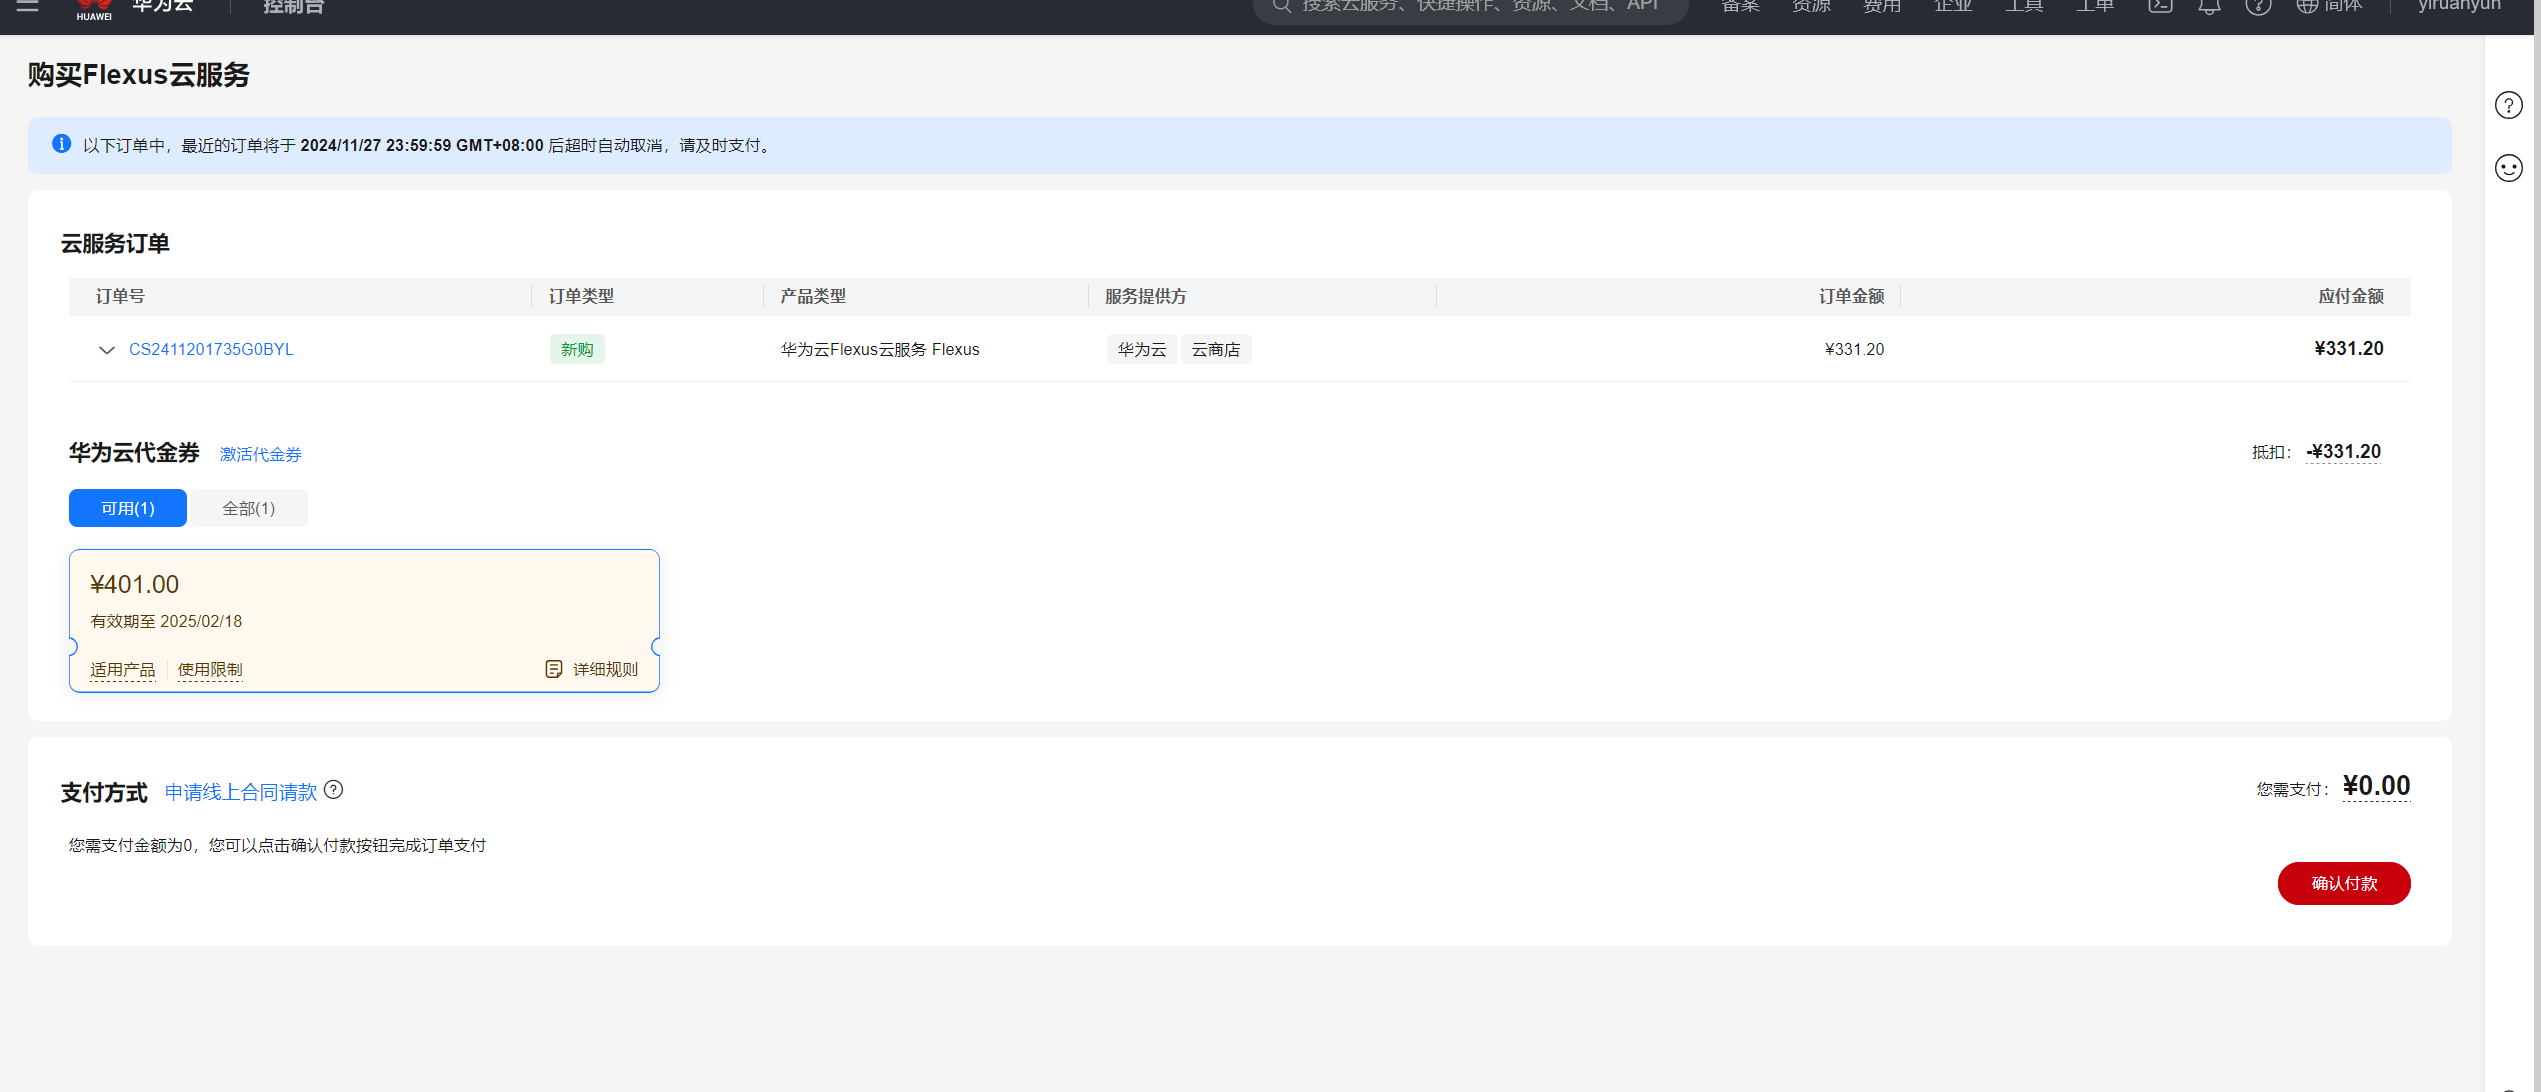Open the 备案 menu
Image resolution: width=2541 pixels, height=1092 pixels.
(1740, 6)
